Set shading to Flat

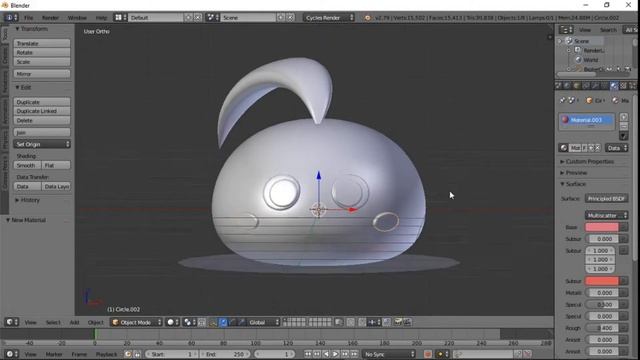coord(56,165)
